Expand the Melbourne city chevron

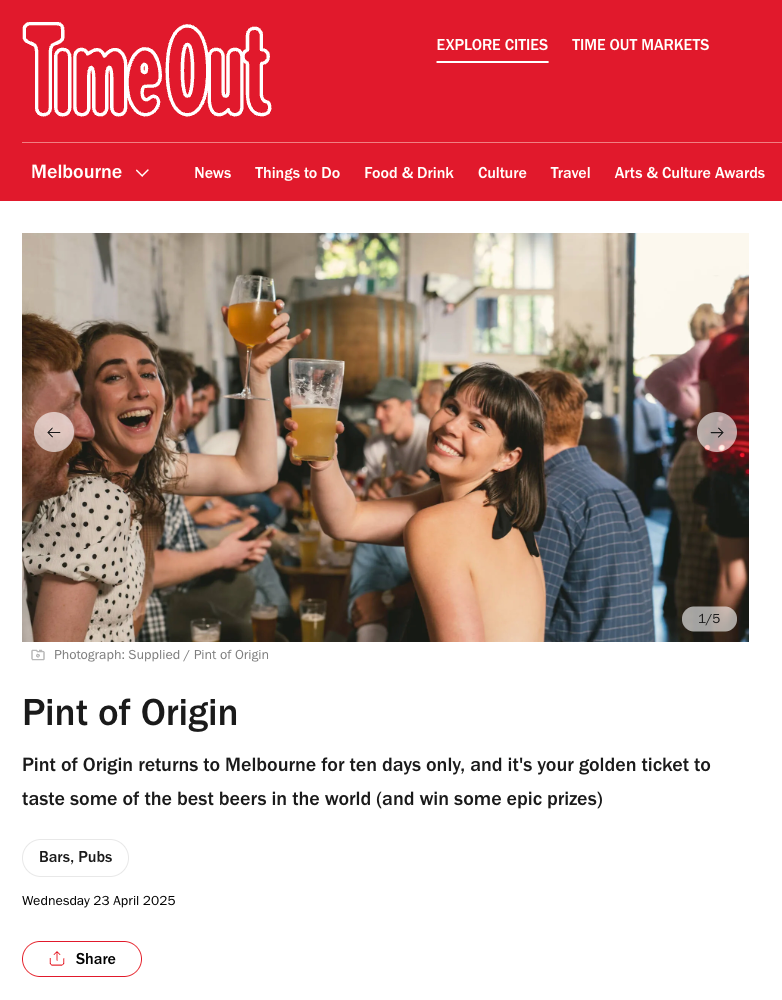[x=142, y=173]
